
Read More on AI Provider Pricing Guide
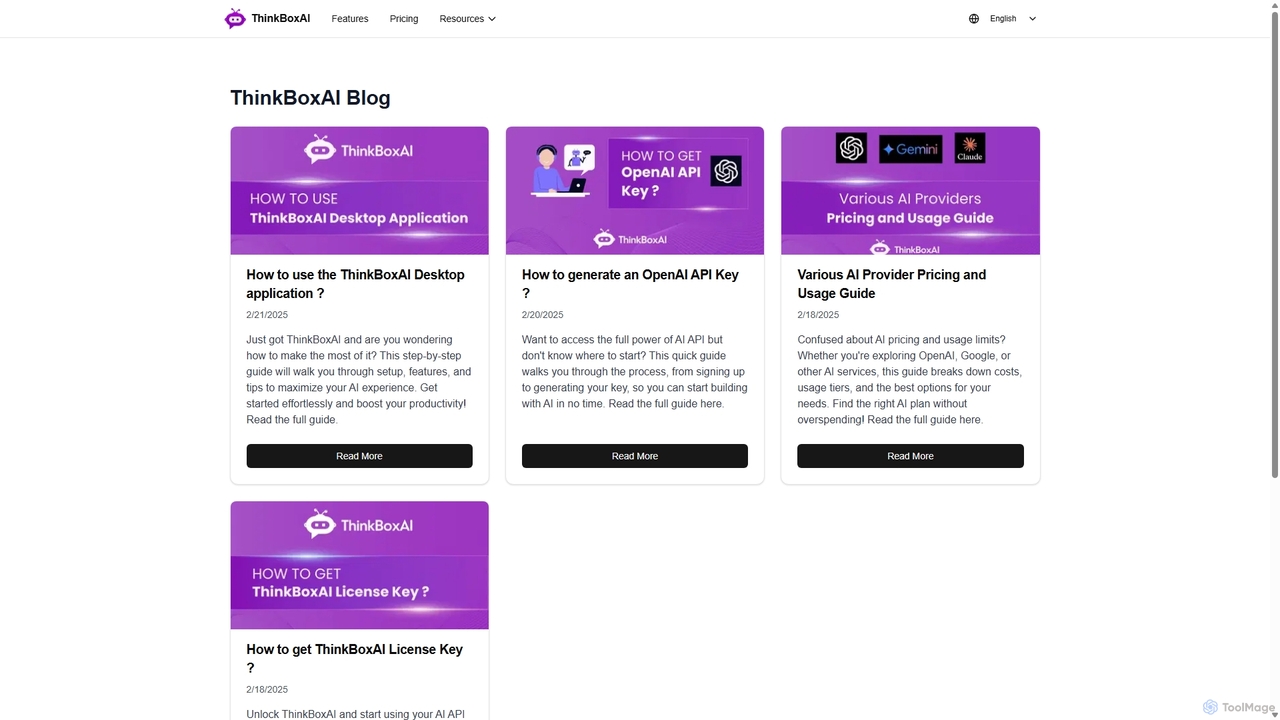910,456
